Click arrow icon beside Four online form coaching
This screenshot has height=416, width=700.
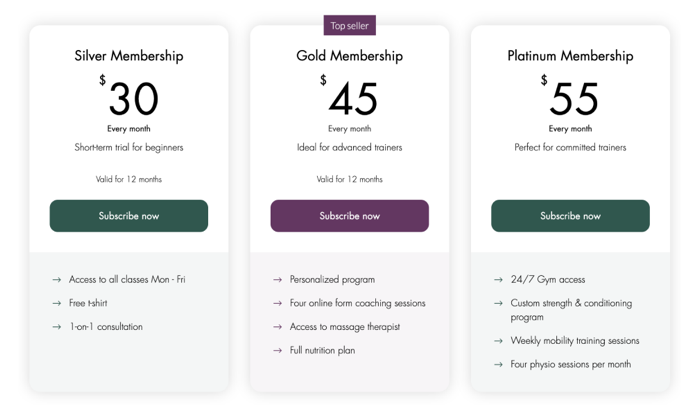click(x=278, y=303)
